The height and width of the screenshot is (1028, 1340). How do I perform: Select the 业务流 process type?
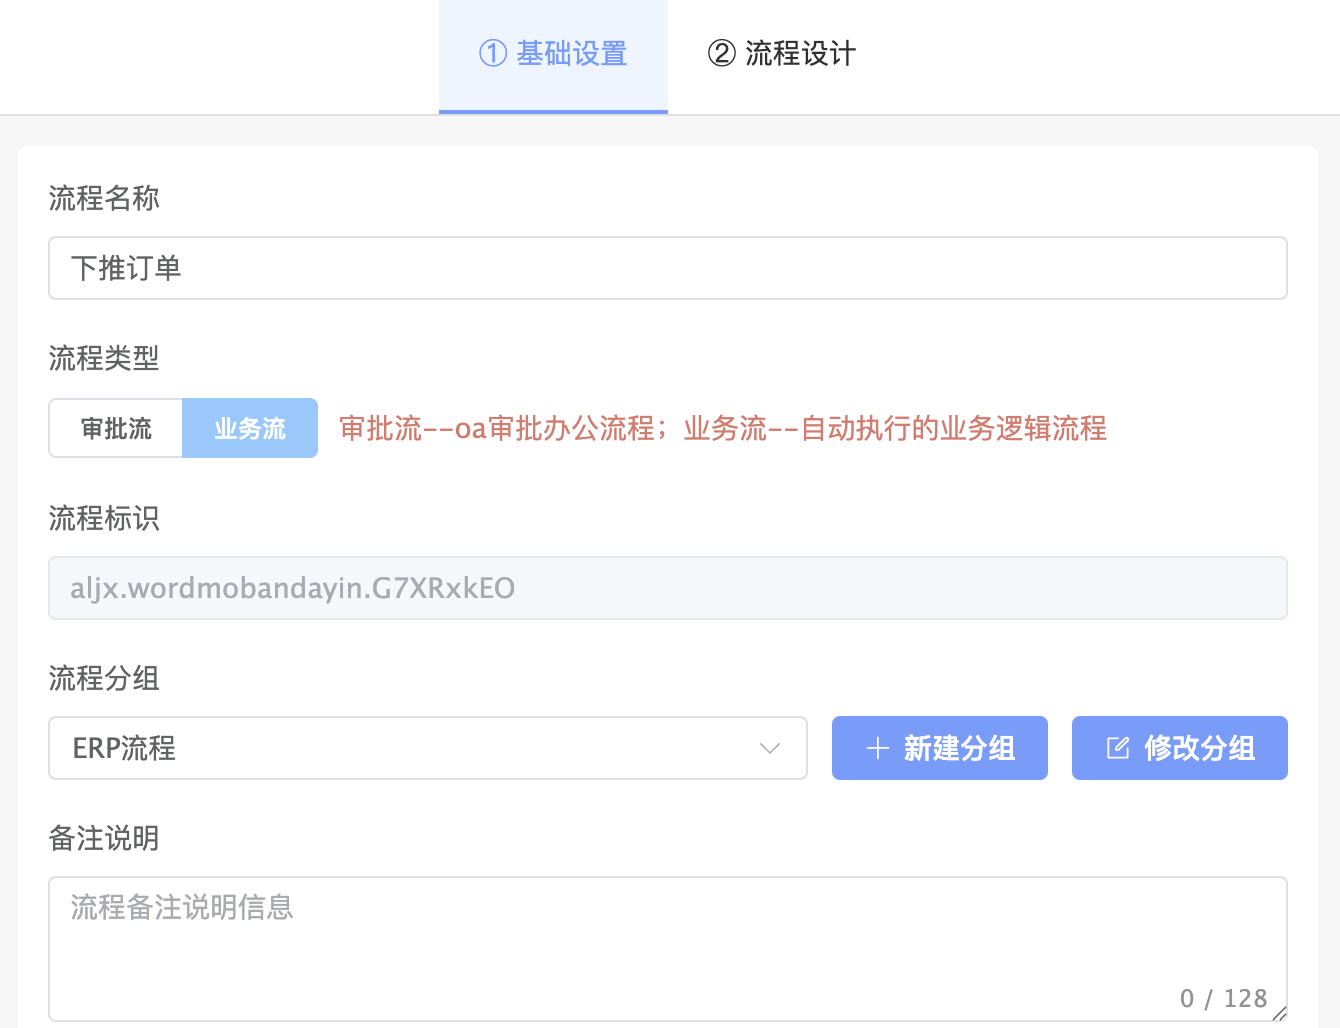coord(250,428)
